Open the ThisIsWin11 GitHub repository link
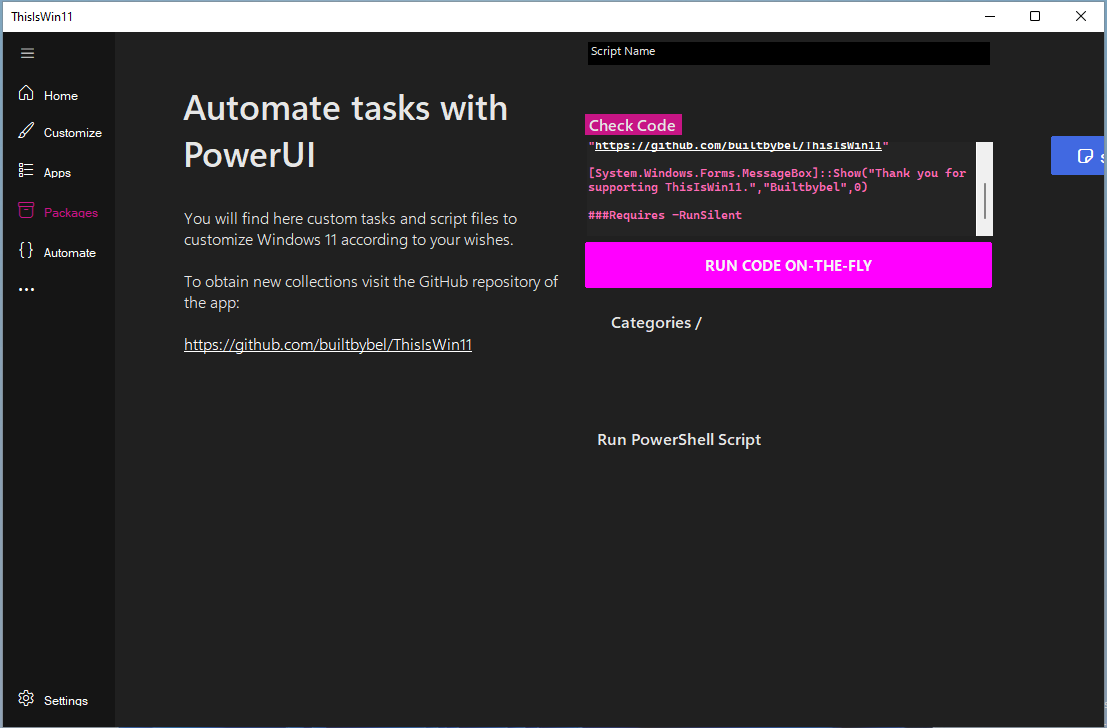The width and height of the screenshot is (1107, 728). [x=328, y=345]
